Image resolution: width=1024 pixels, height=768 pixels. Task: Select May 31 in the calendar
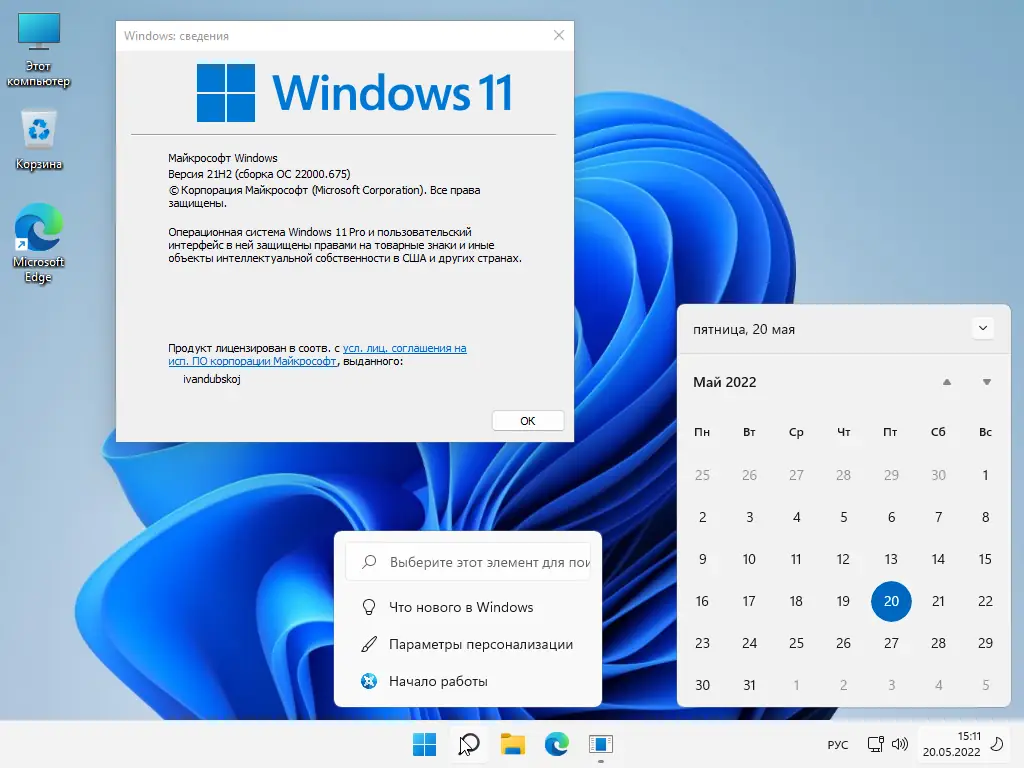coord(749,685)
